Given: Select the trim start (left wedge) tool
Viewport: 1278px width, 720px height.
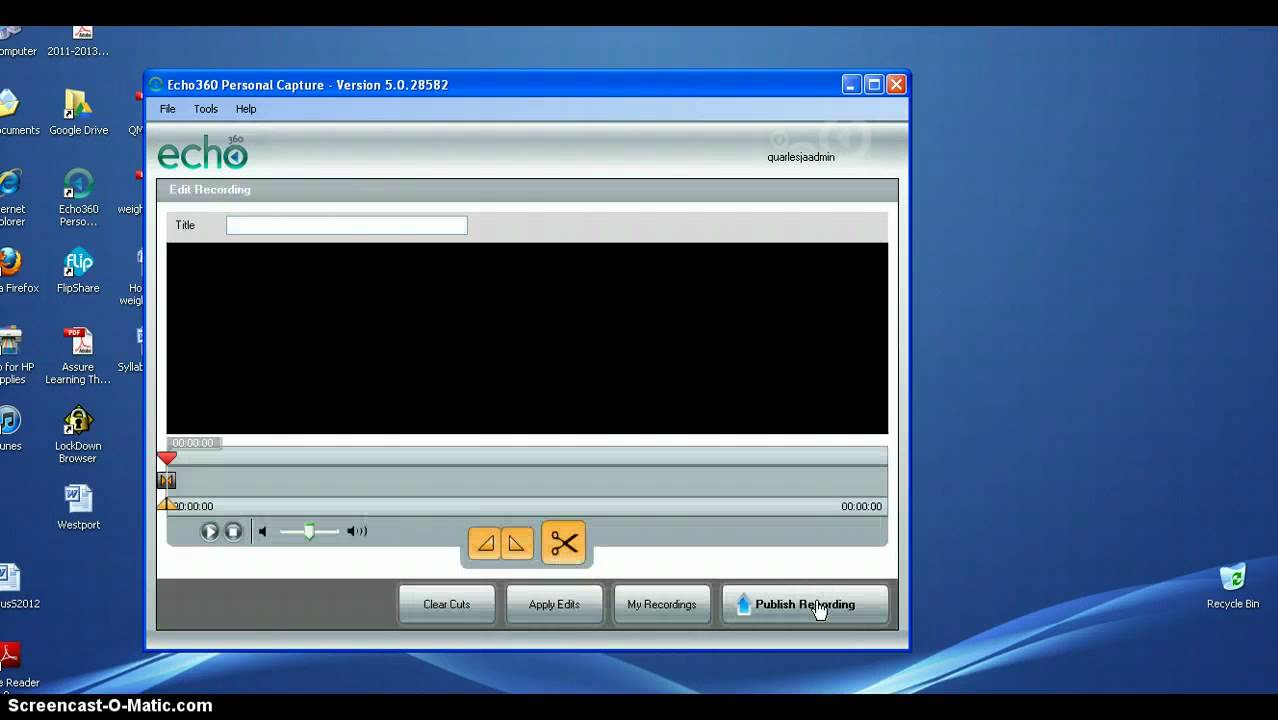Looking at the screenshot, I should point(485,544).
